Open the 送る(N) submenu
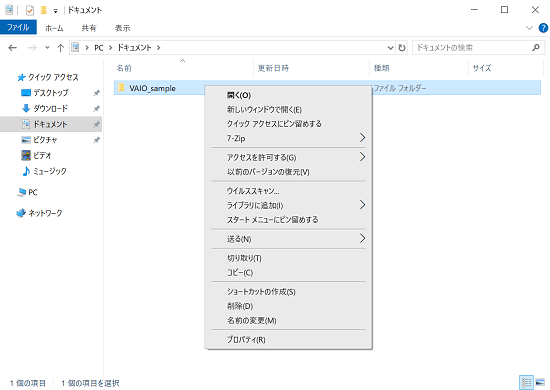The height and width of the screenshot is (390, 550). (288, 239)
